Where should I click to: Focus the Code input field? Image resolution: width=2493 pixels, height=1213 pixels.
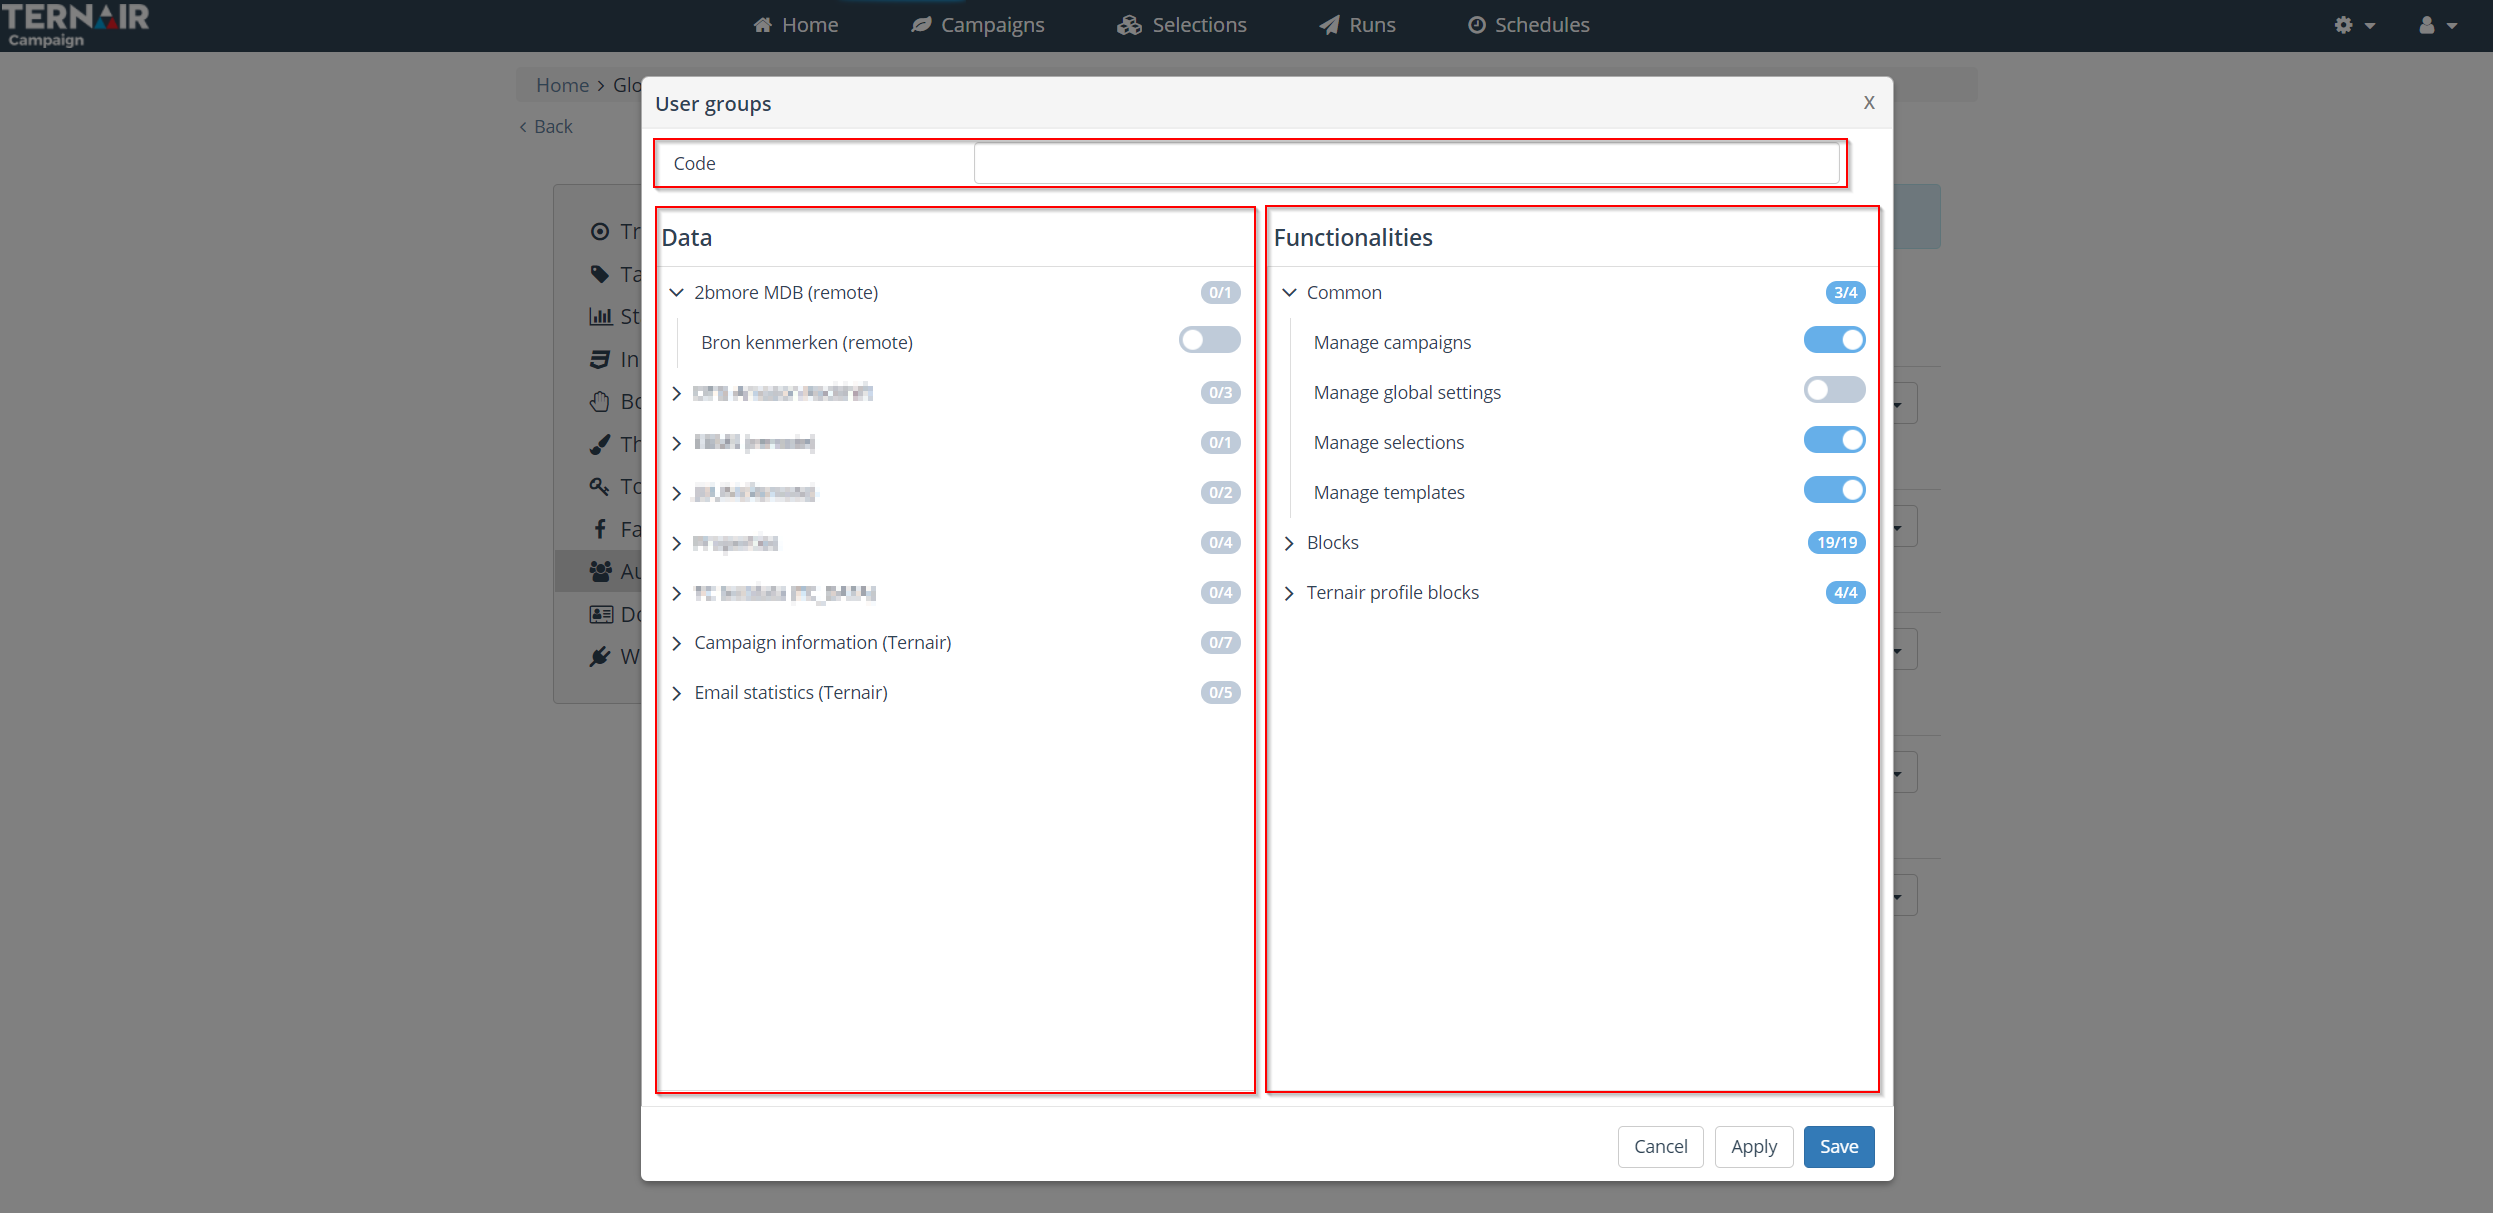1406,163
